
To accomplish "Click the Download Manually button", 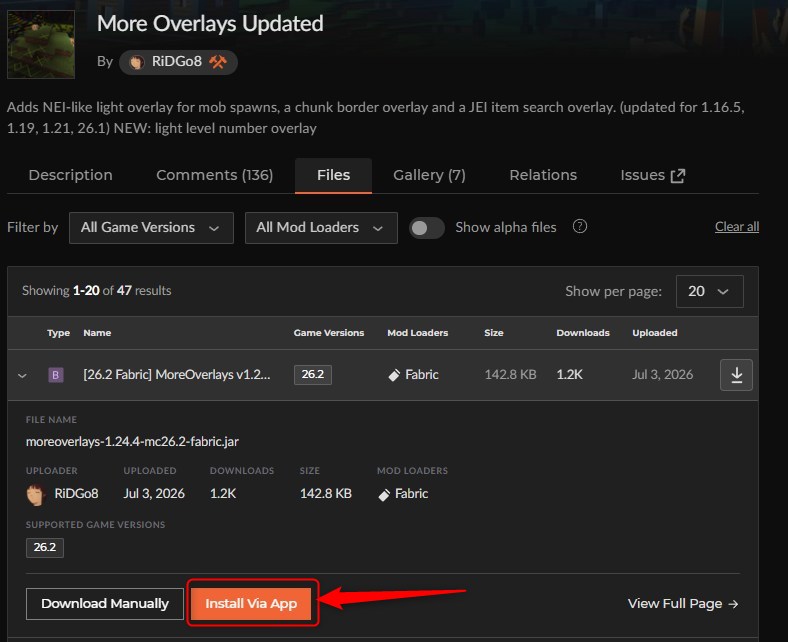I will [x=105, y=604].
